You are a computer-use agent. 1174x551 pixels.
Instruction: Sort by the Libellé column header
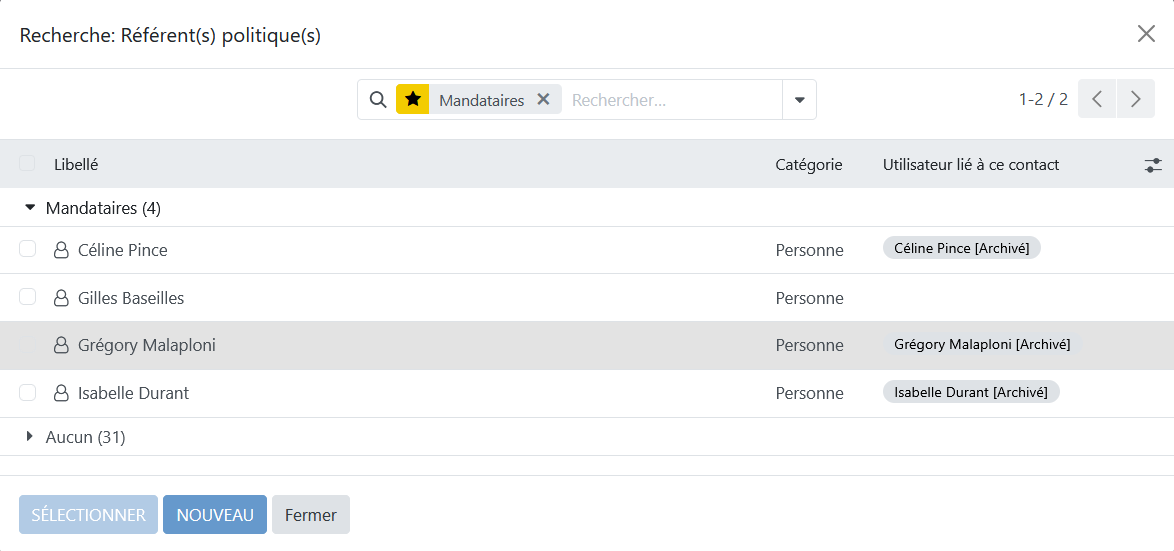[x=76, y=165]
